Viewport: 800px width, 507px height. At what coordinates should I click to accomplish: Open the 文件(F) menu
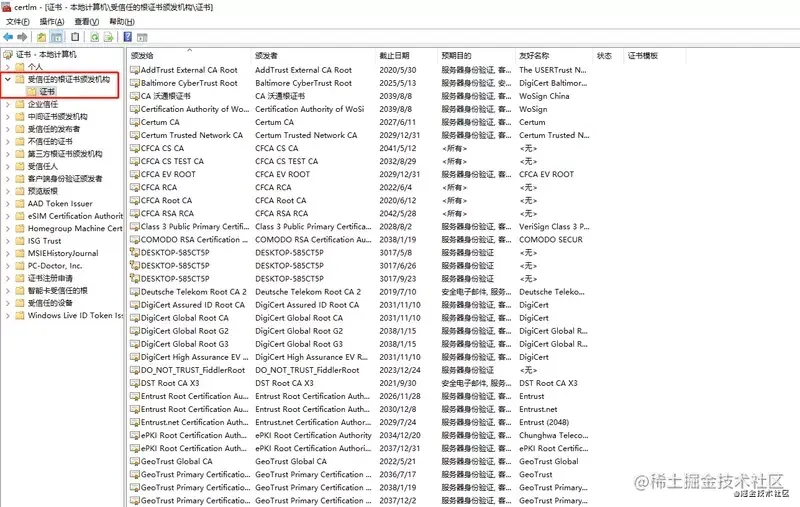[18, 21]
